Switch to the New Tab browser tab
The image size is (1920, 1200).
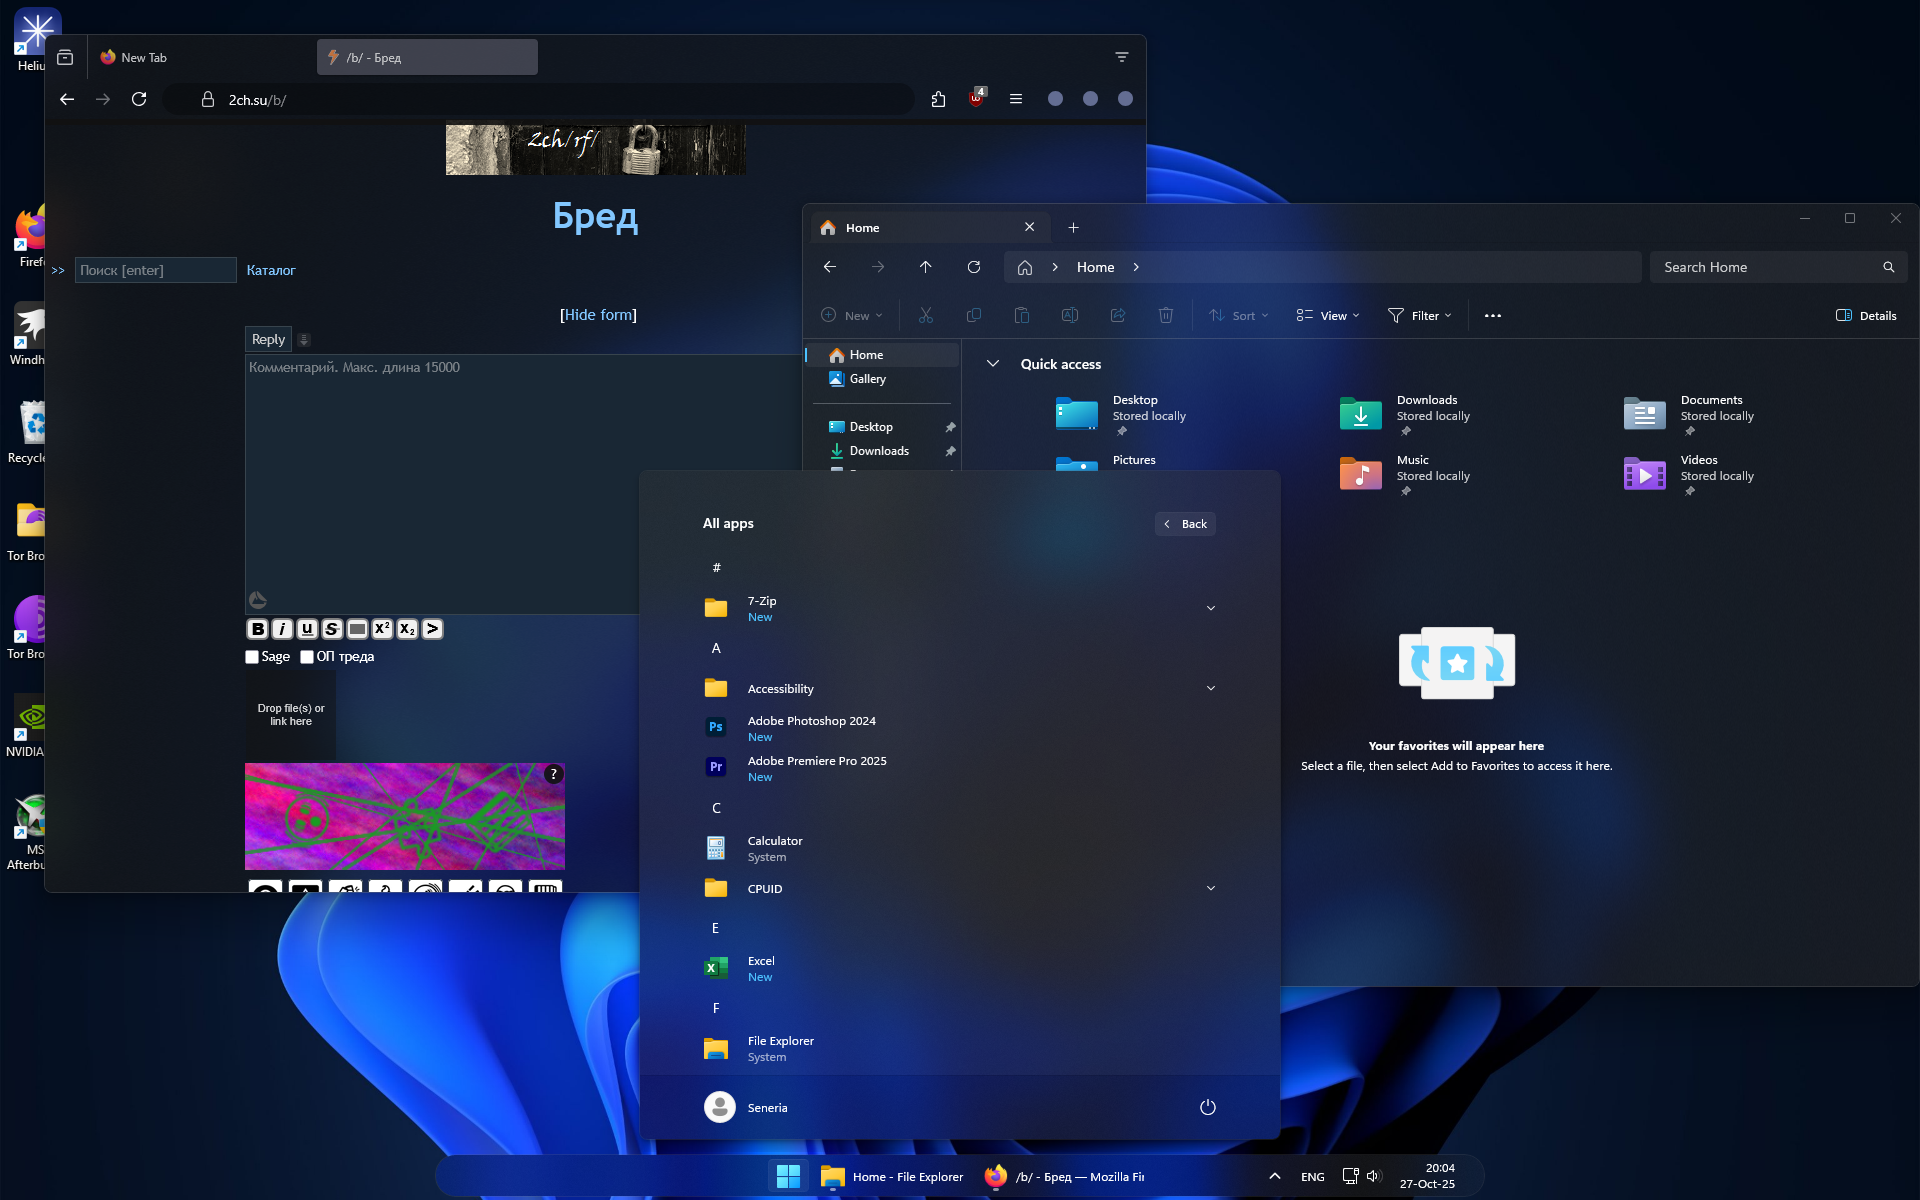(x=145, y=57)
